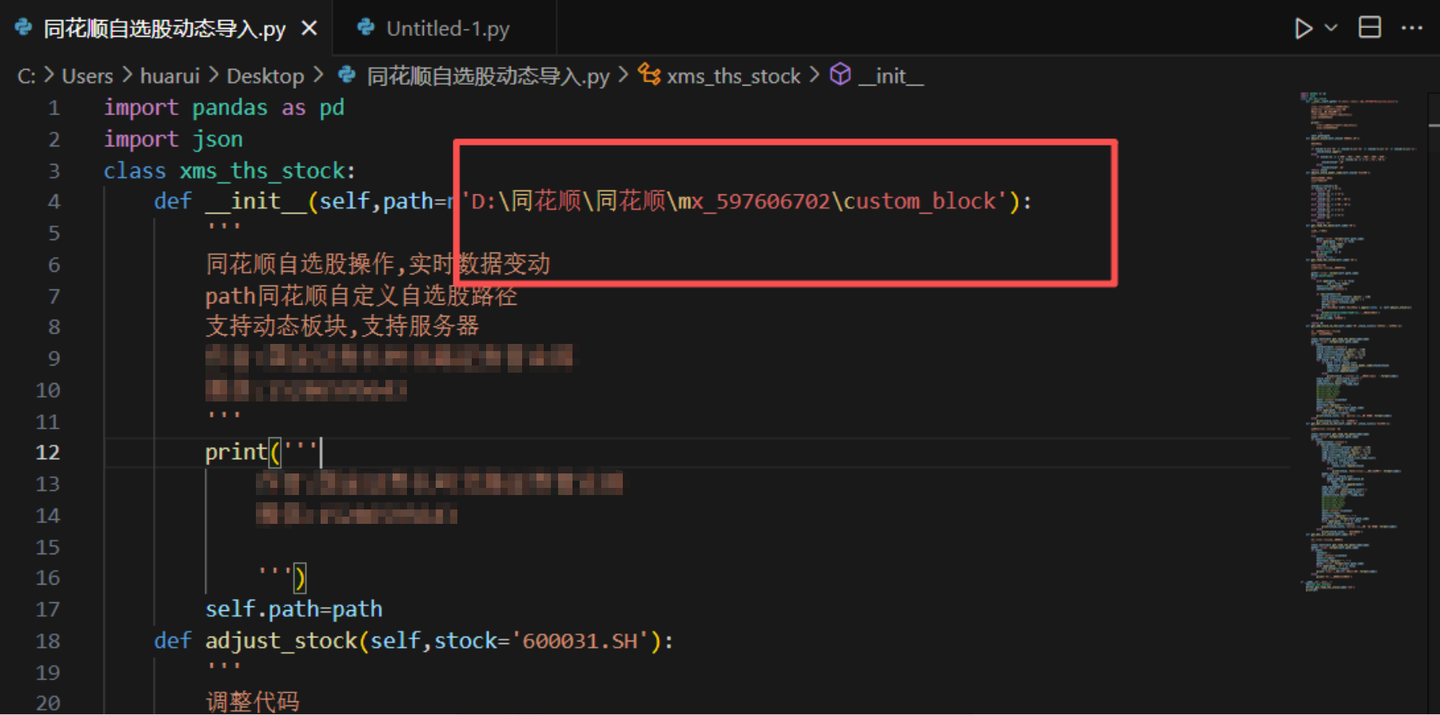This screenshot has width=1440, height=715.
Task: Close the 同花顺自选股动态导入.py tab
Action: click(x=309, y=29)
